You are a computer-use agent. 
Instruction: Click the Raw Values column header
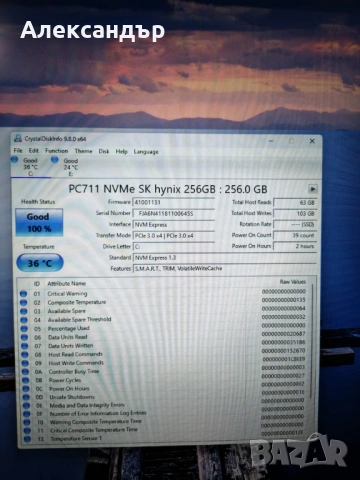pos(293,282)
